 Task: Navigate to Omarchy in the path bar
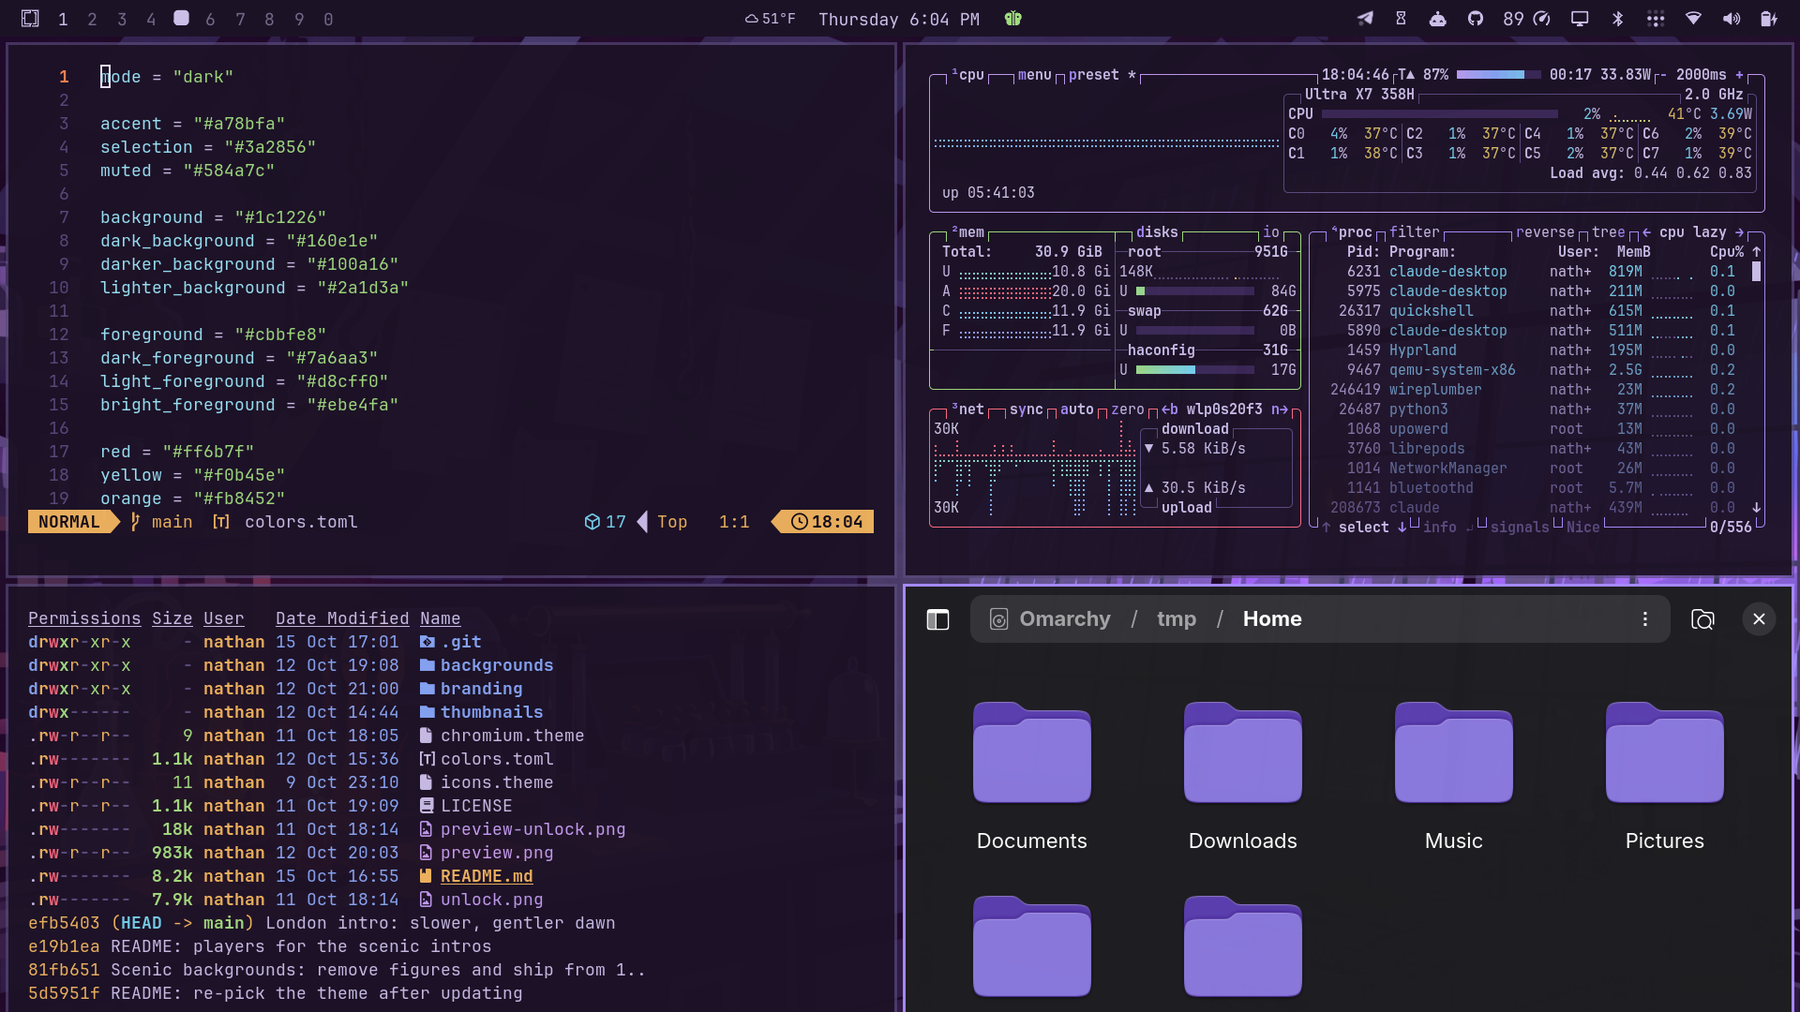point(1064,619)
